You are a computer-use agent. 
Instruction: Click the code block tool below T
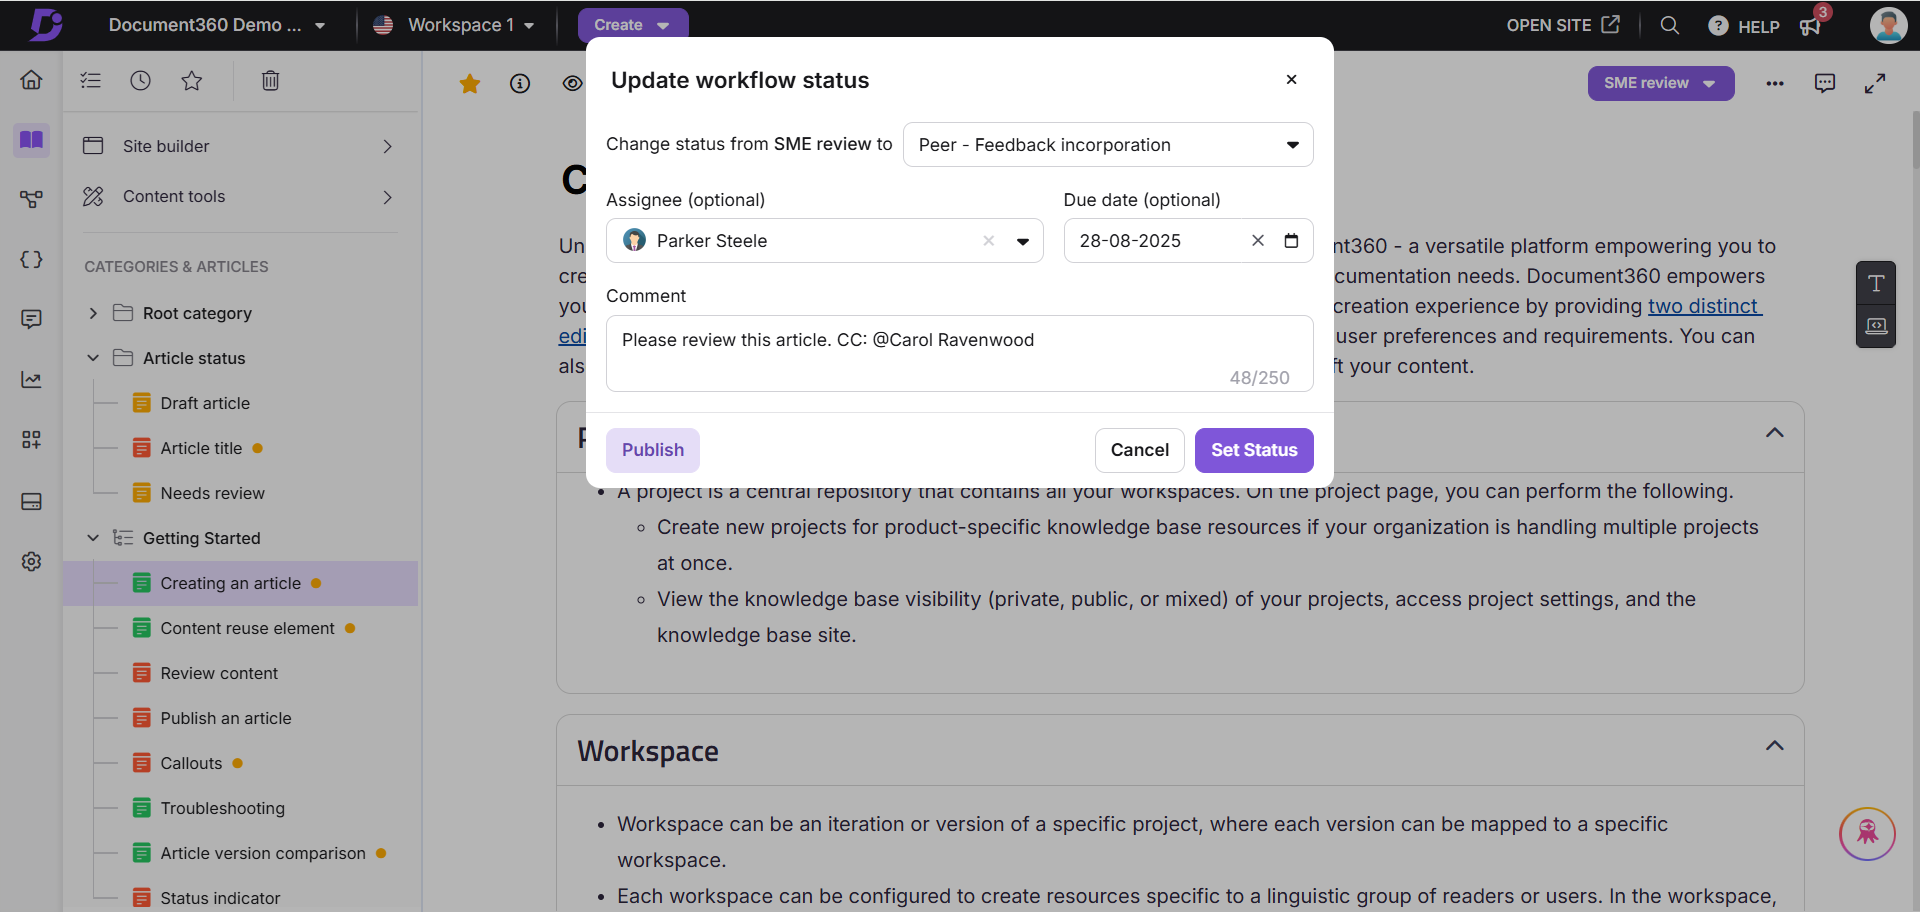pos(1876,327)
